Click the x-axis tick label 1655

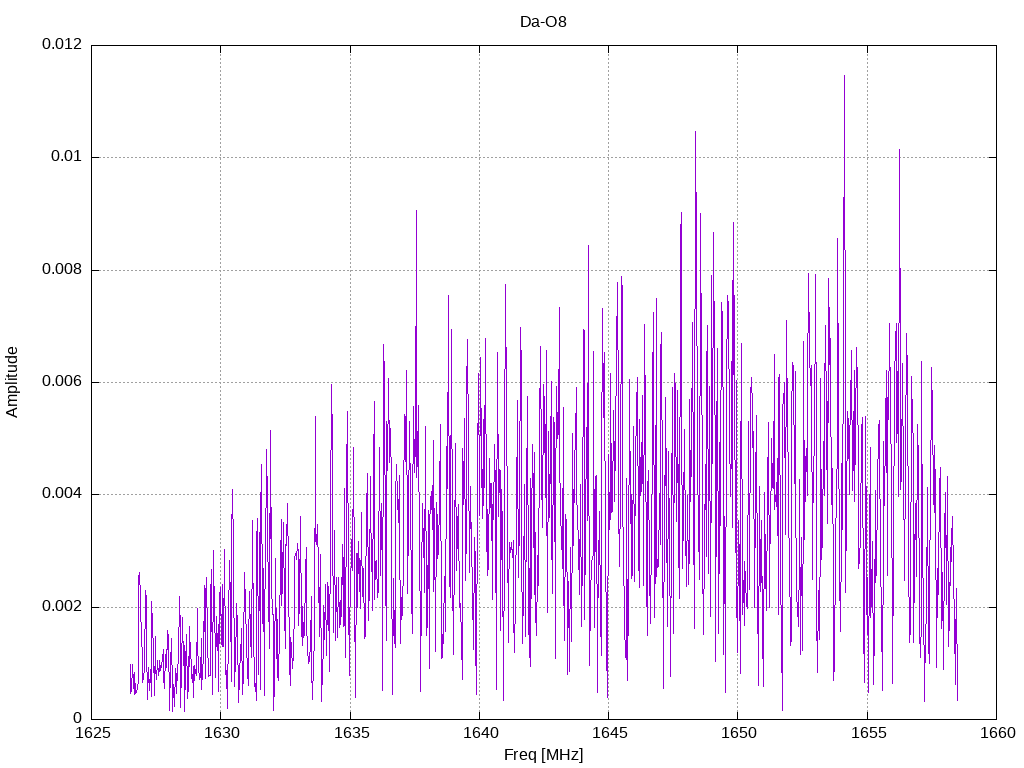click(x=868, y=733)
